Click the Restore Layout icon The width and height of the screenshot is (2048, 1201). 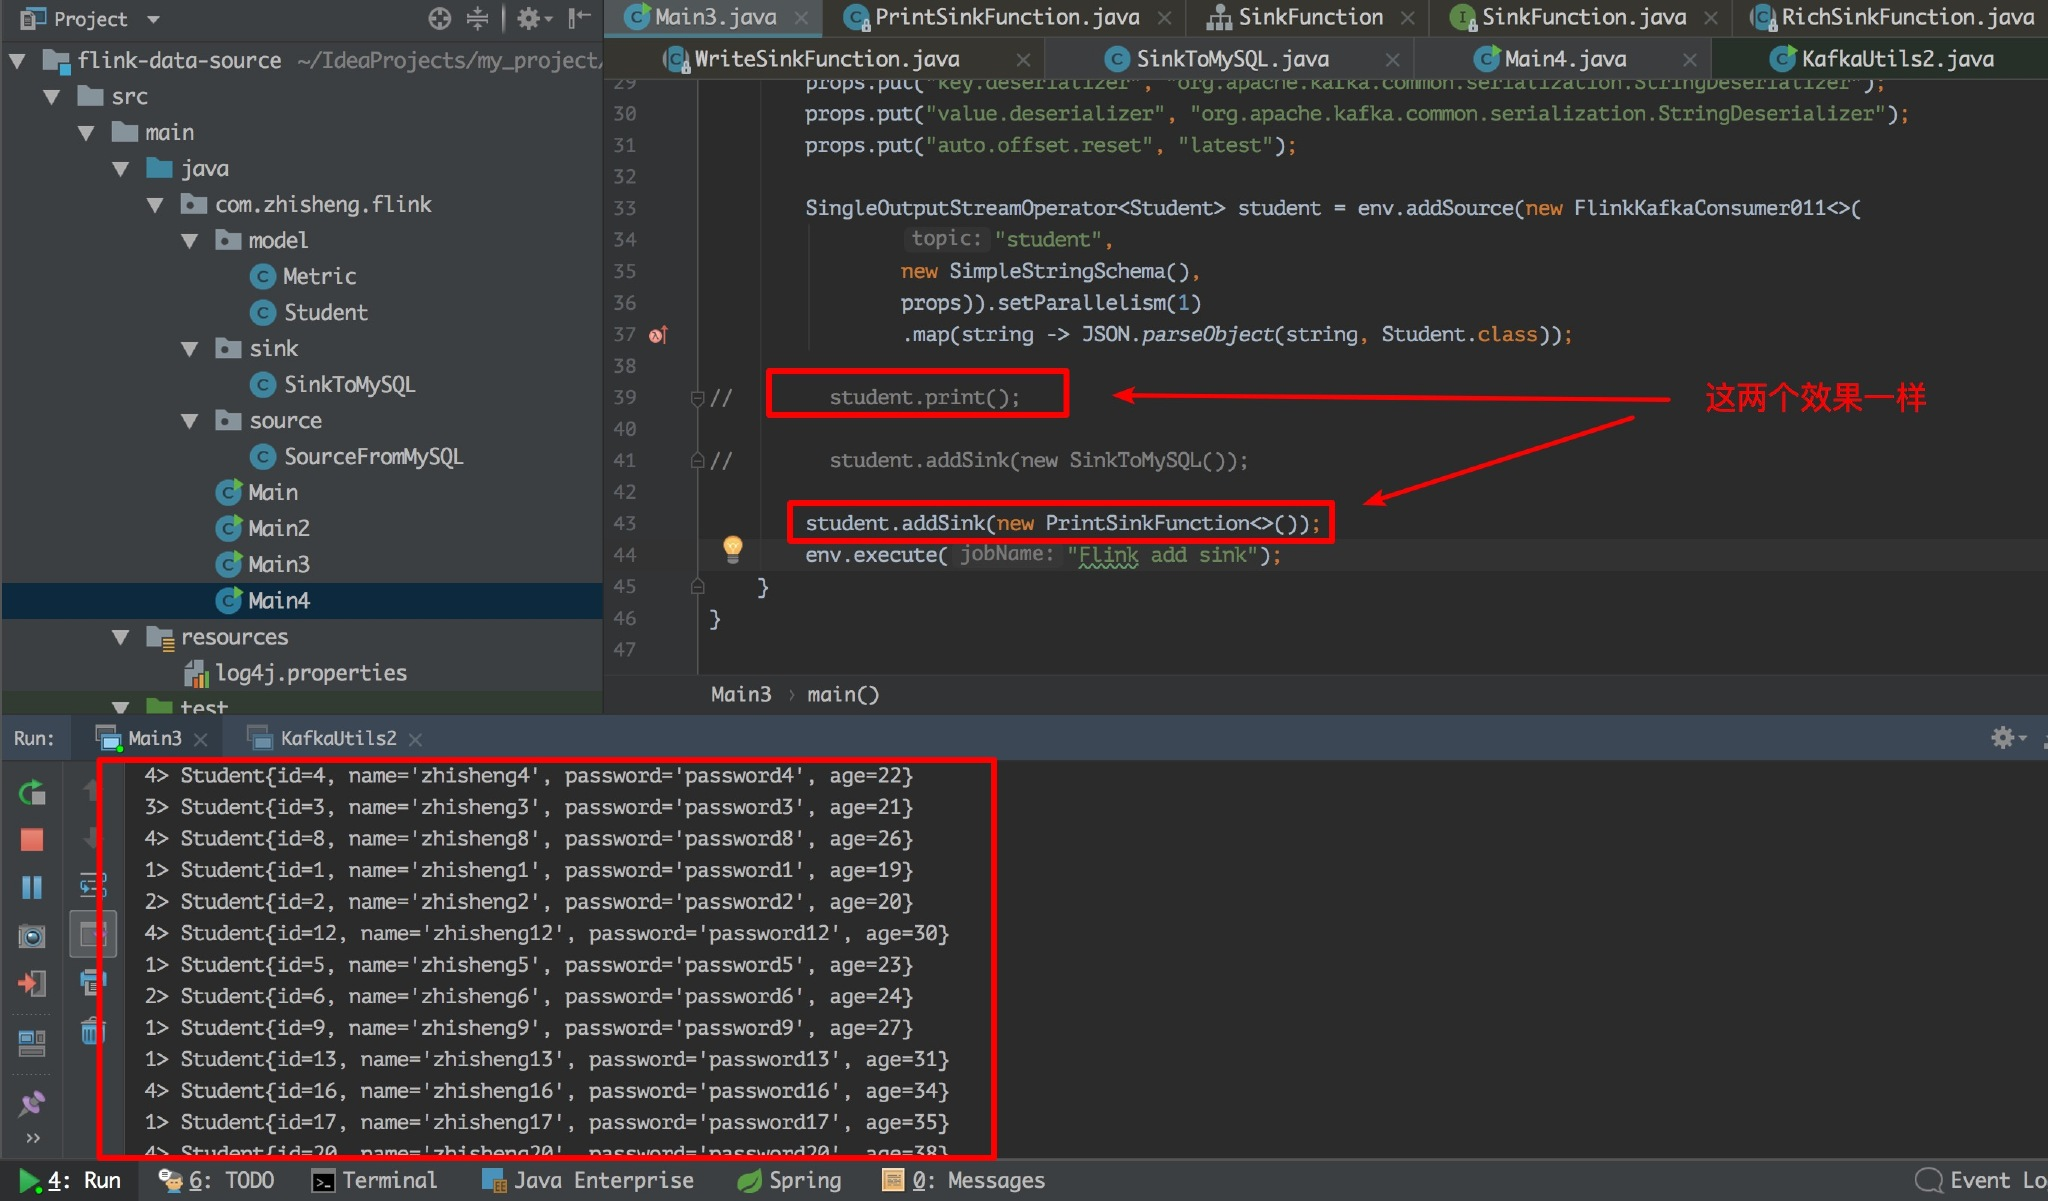32,1043
